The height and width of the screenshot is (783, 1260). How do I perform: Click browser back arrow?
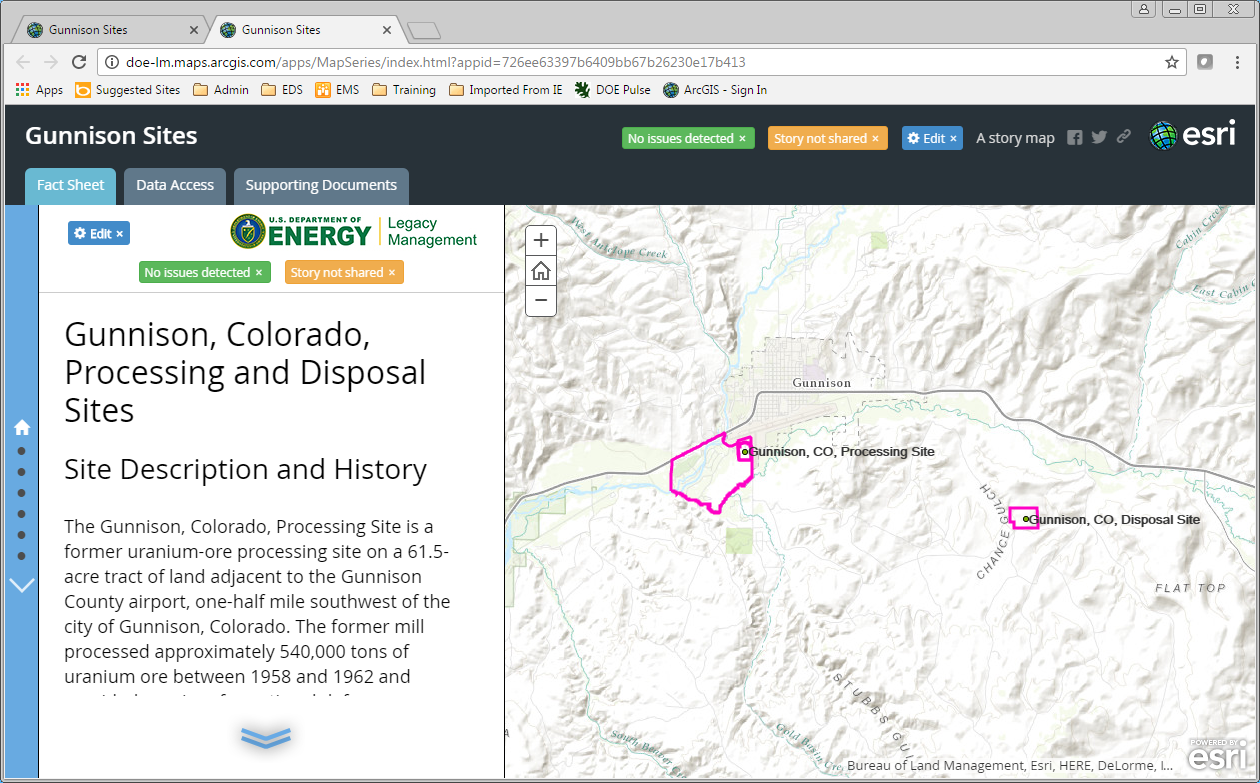[x=24, y=62]
